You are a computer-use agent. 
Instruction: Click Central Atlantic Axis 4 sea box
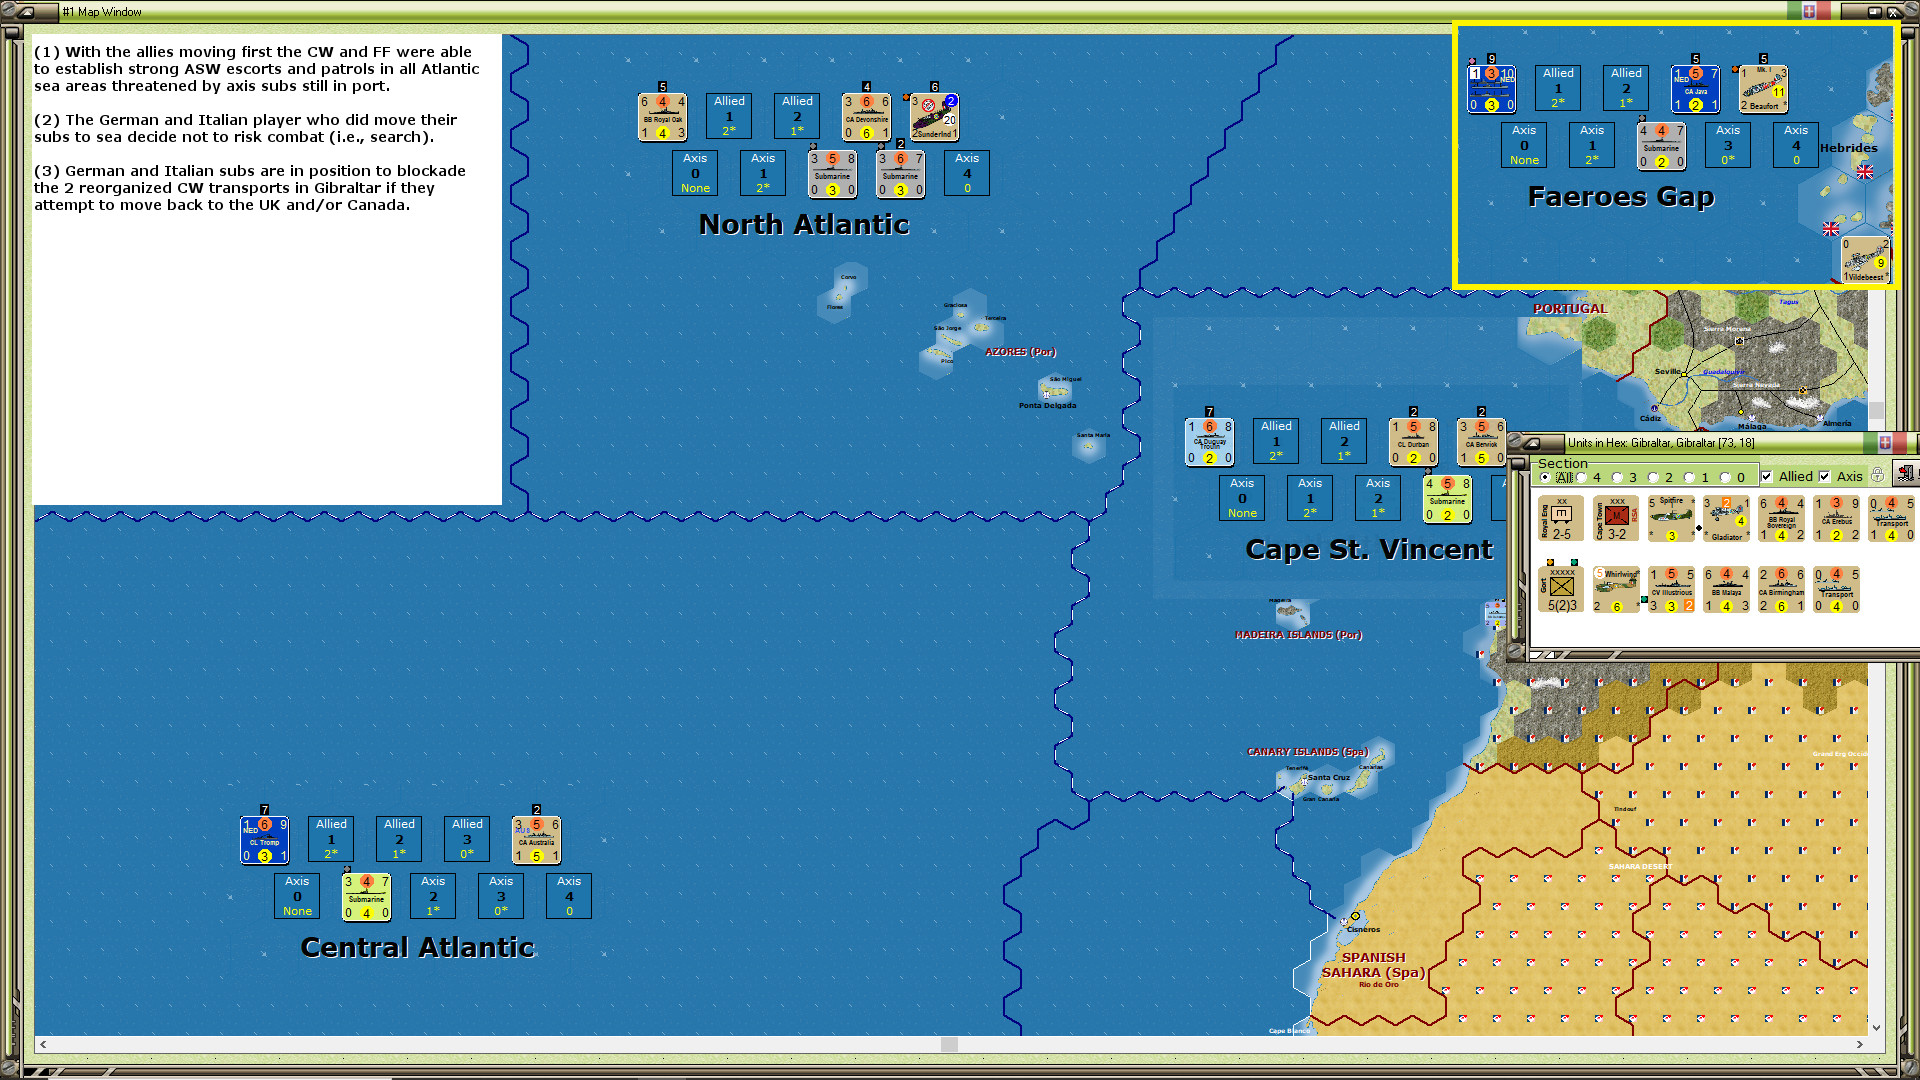[569, 896]
